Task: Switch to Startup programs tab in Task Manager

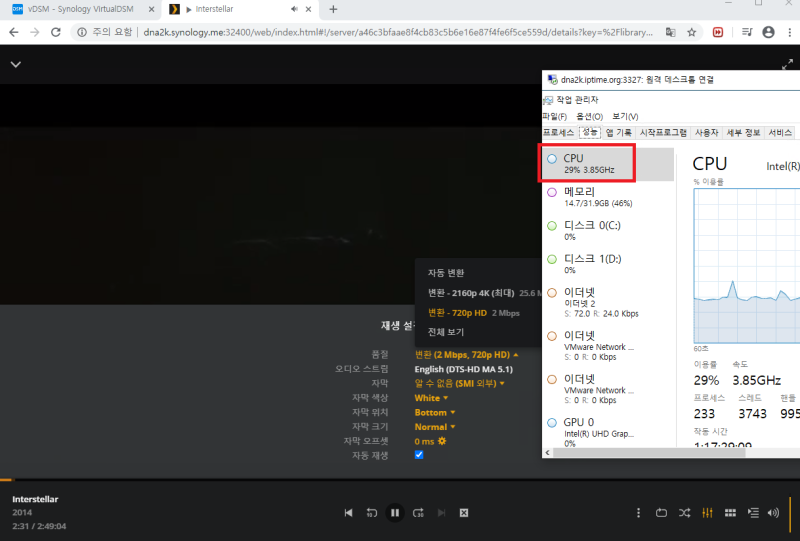Action: click(663, 133)
